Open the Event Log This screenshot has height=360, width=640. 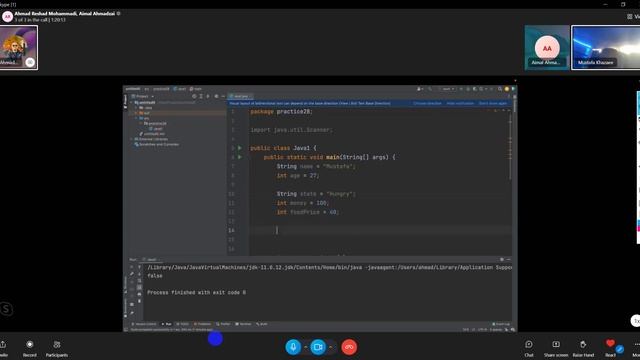click(501, 324)
